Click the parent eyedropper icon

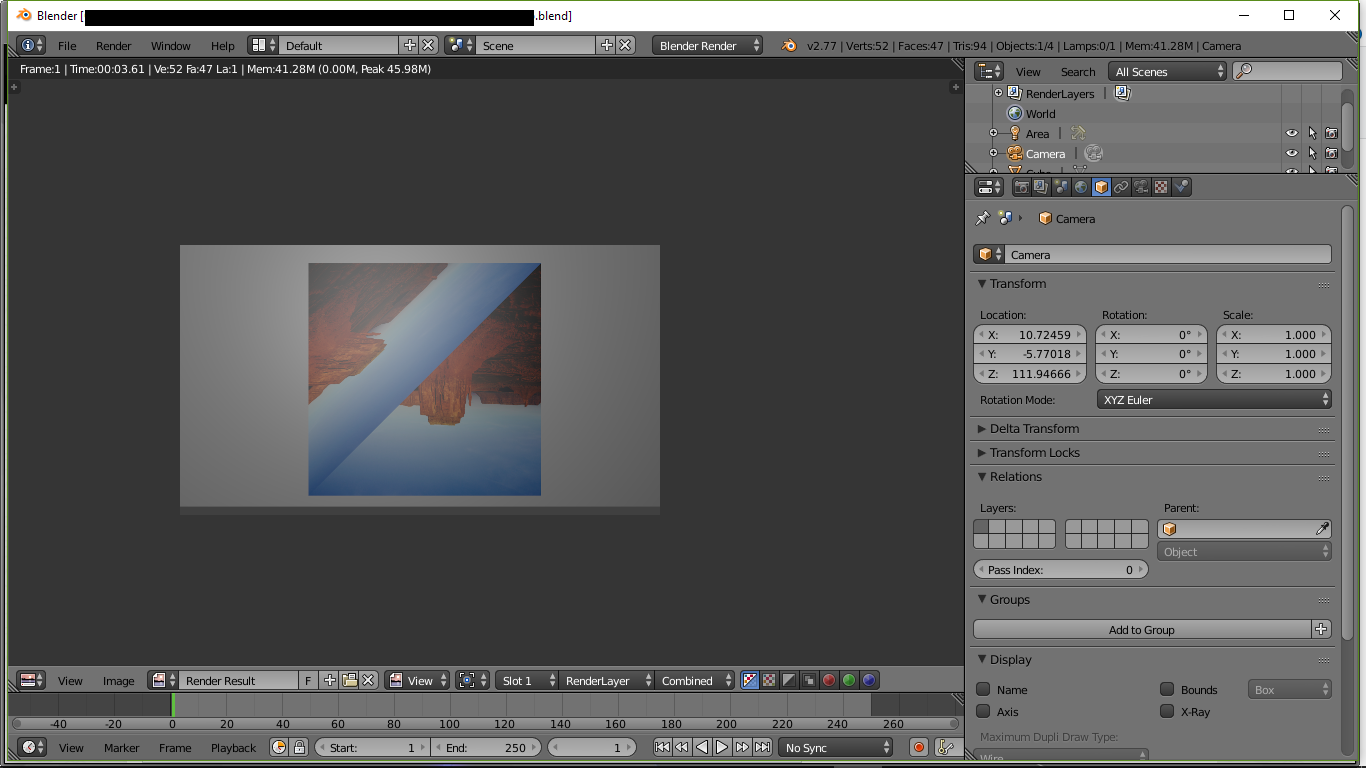(x=1322, y=529)
